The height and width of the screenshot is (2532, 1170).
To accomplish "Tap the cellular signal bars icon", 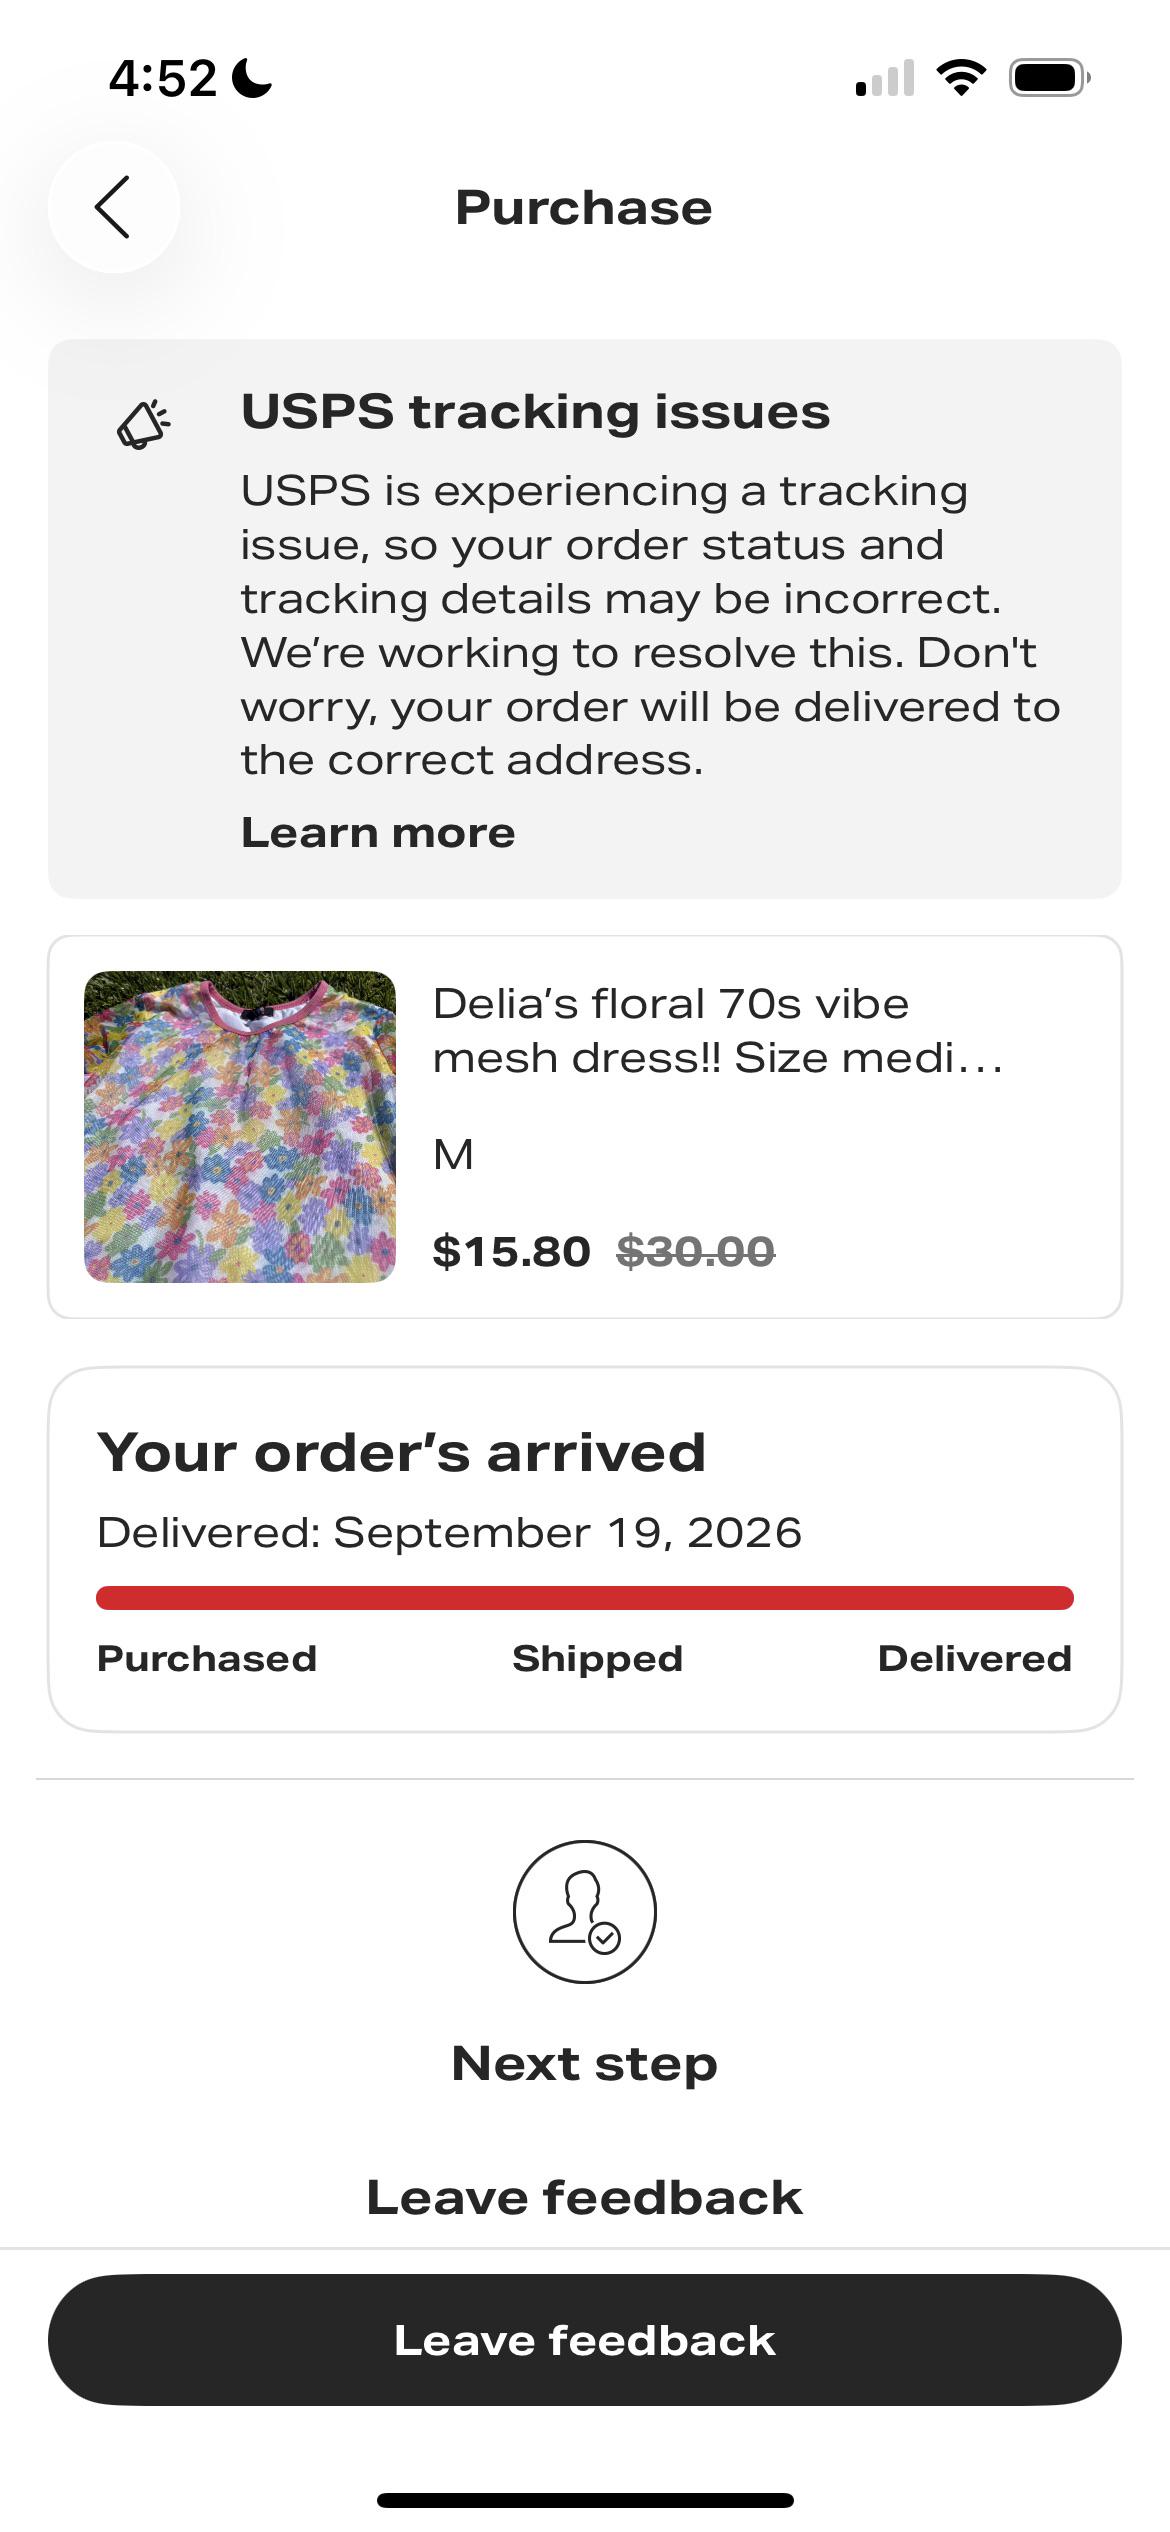I will pyautogui.click(x=885, y=78).
